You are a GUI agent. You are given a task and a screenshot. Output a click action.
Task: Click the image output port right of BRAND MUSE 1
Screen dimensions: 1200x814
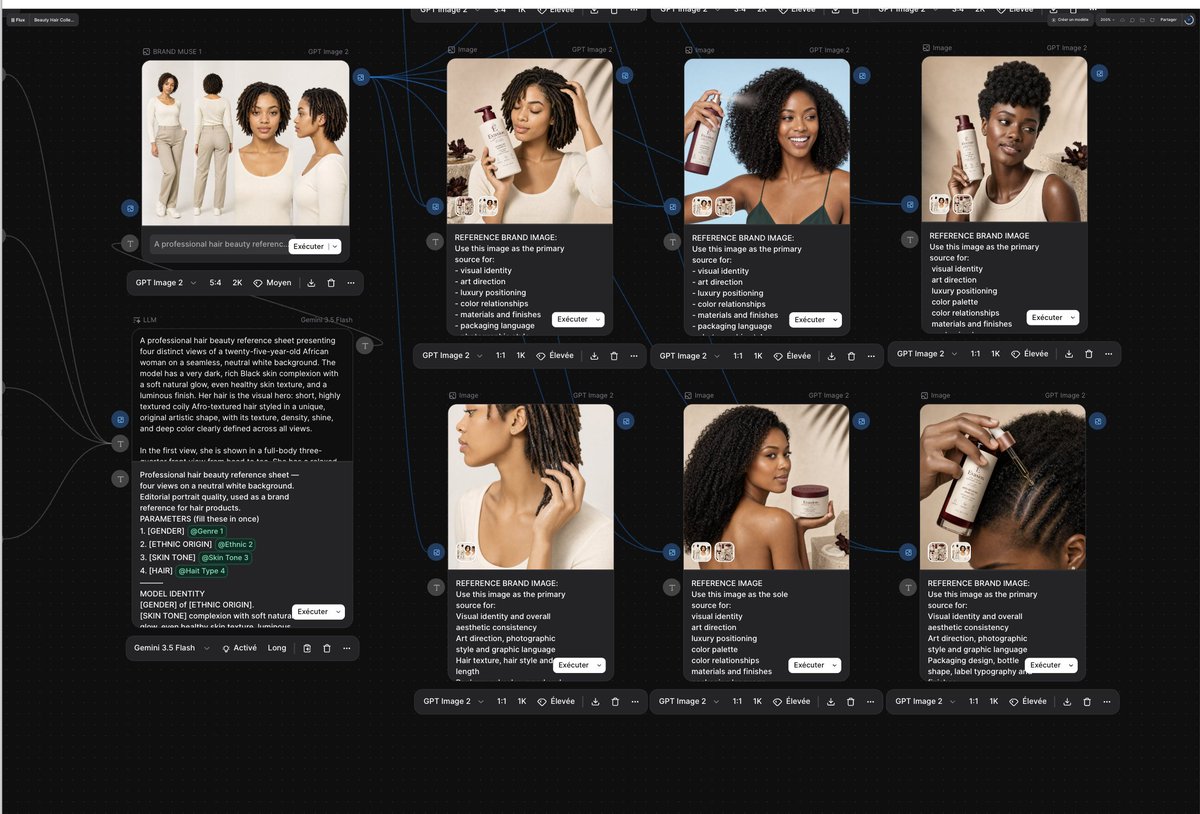click(x=360, y=77)
